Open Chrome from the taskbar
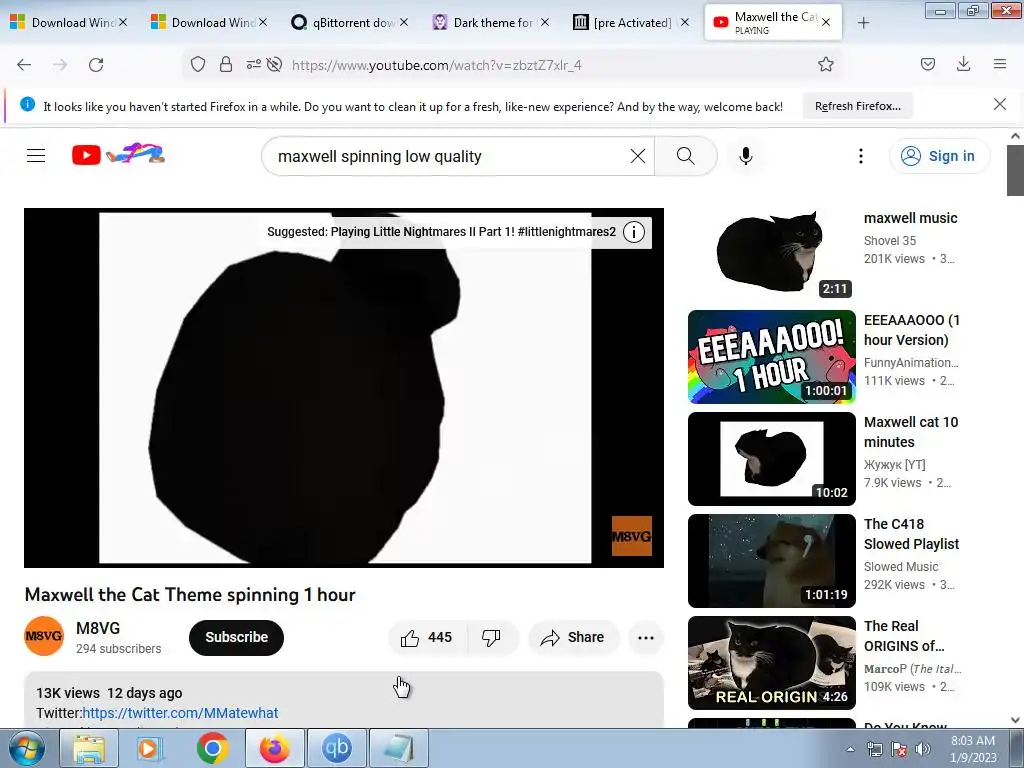Screen dimensions: 1024x768 (212, 748)
